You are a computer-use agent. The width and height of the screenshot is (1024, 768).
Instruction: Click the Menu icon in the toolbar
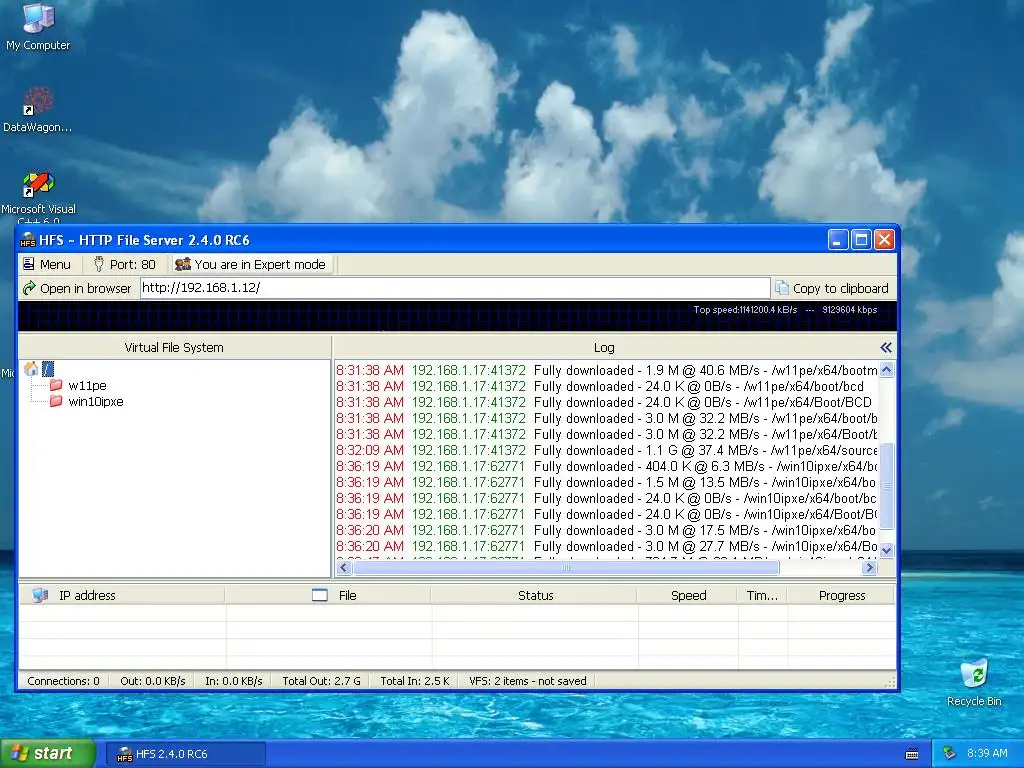(x=29, y=264)
